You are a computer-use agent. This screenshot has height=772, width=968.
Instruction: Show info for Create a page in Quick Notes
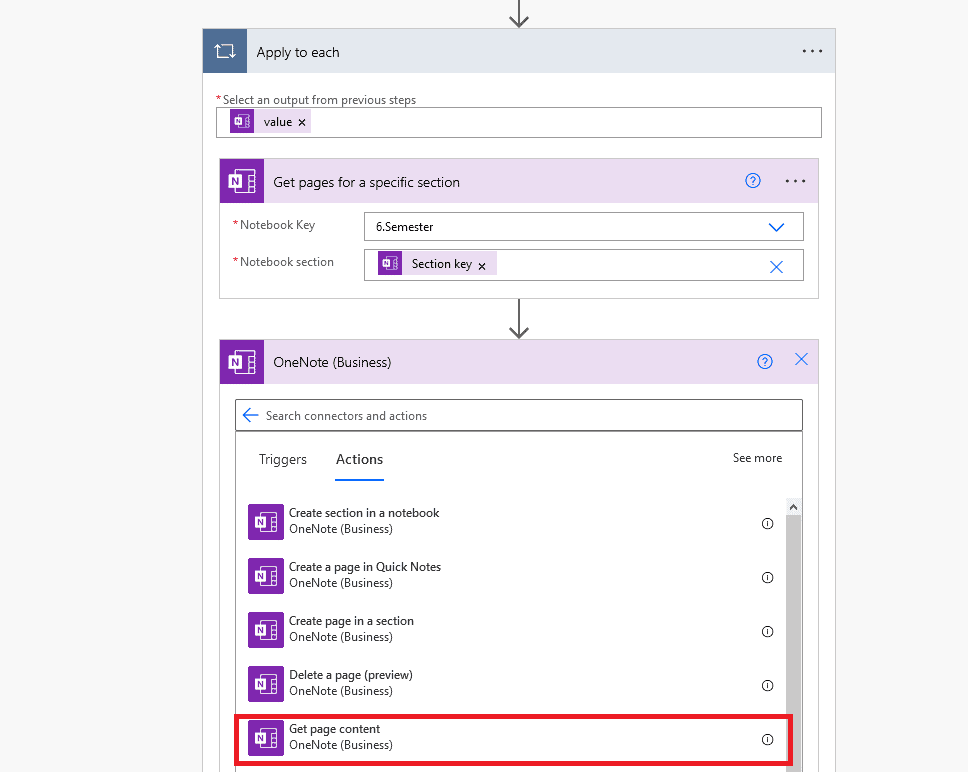[767, 578]
